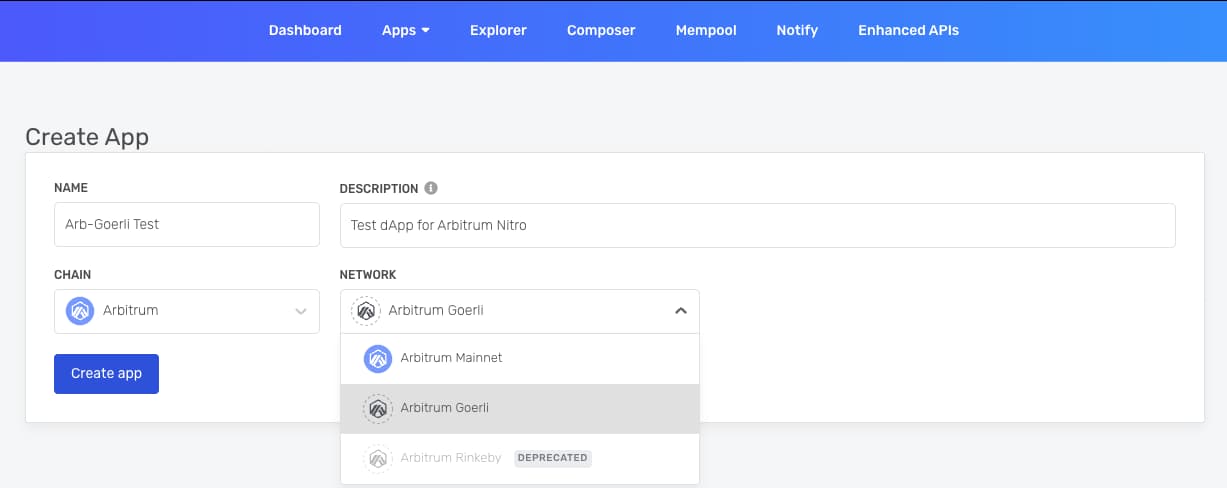Click the Arbitrum Goerli icon in Network field

tap(366, 311)
